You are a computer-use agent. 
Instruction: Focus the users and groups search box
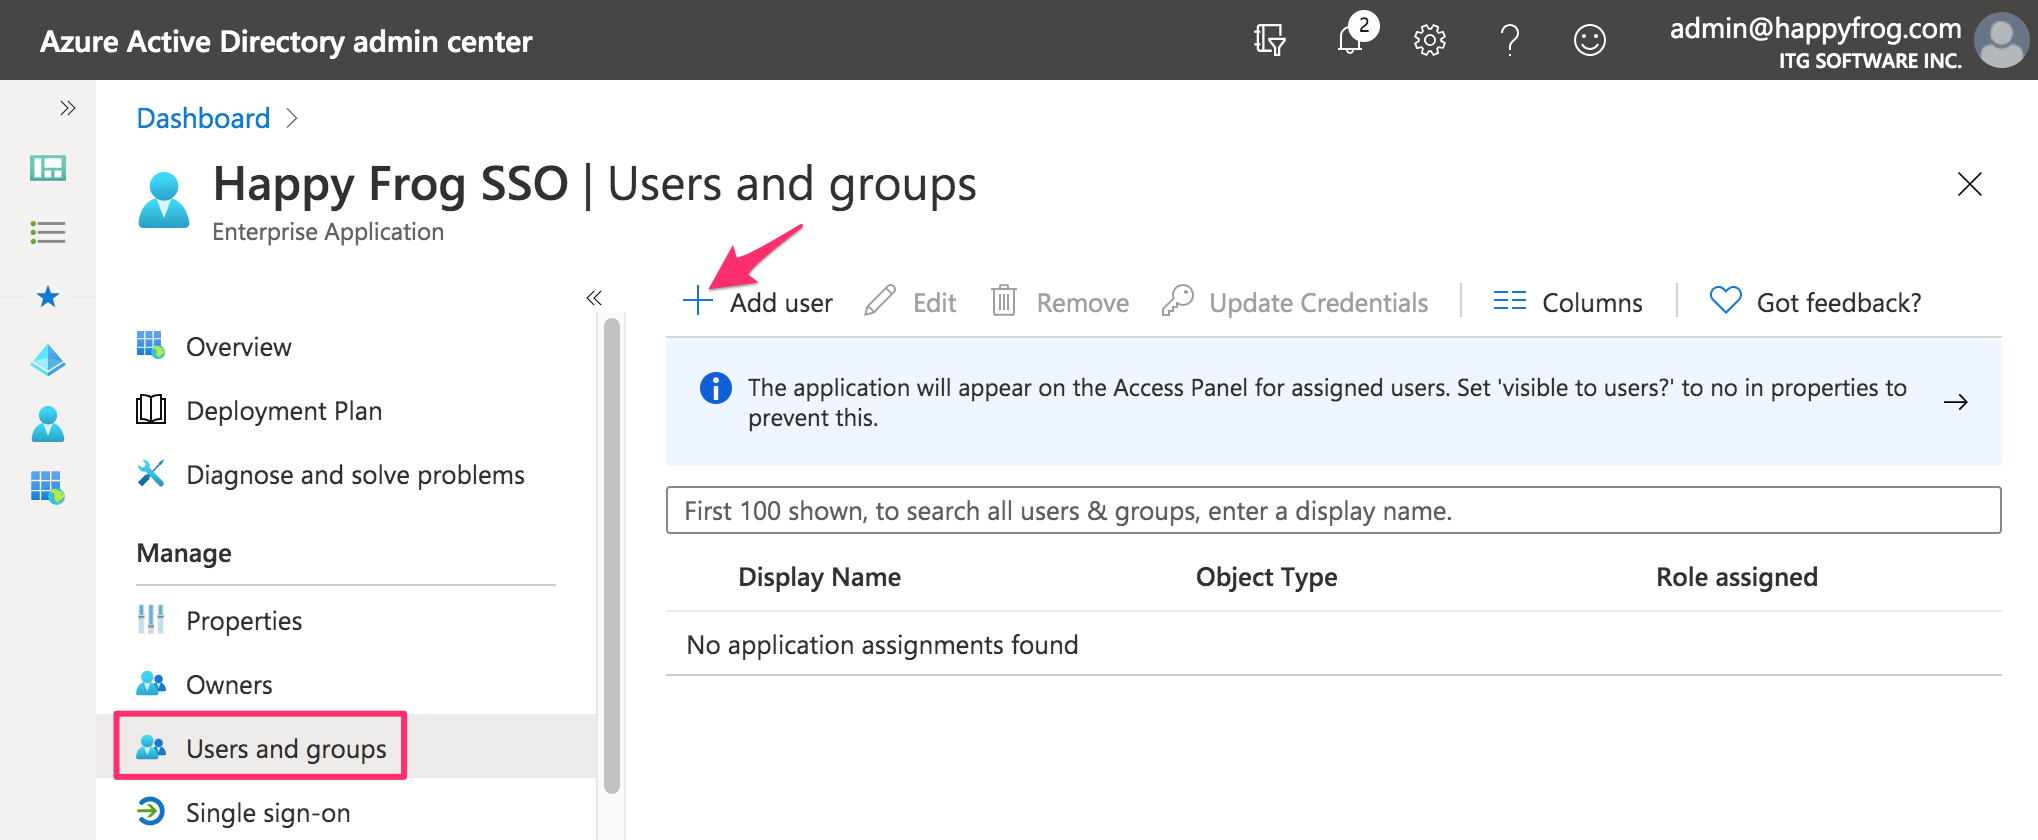(x=1333, y=510)
